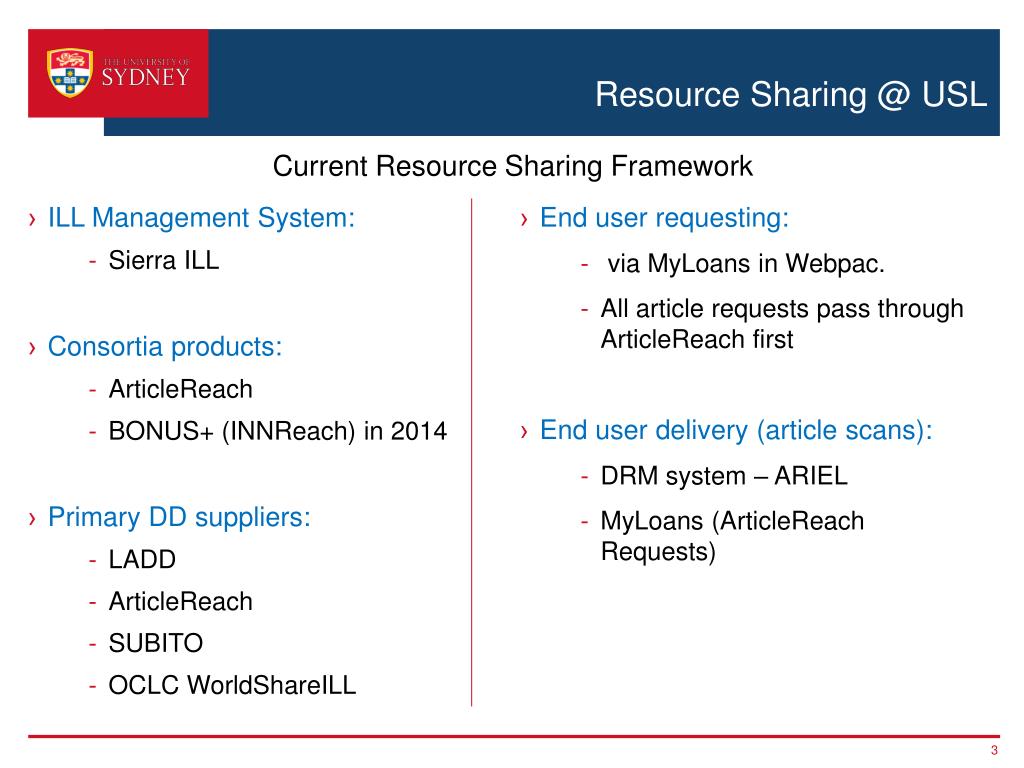Select the 'SUBITO' supplier entry
This screenshot has height=768, width=1024.
pos(155,643)
